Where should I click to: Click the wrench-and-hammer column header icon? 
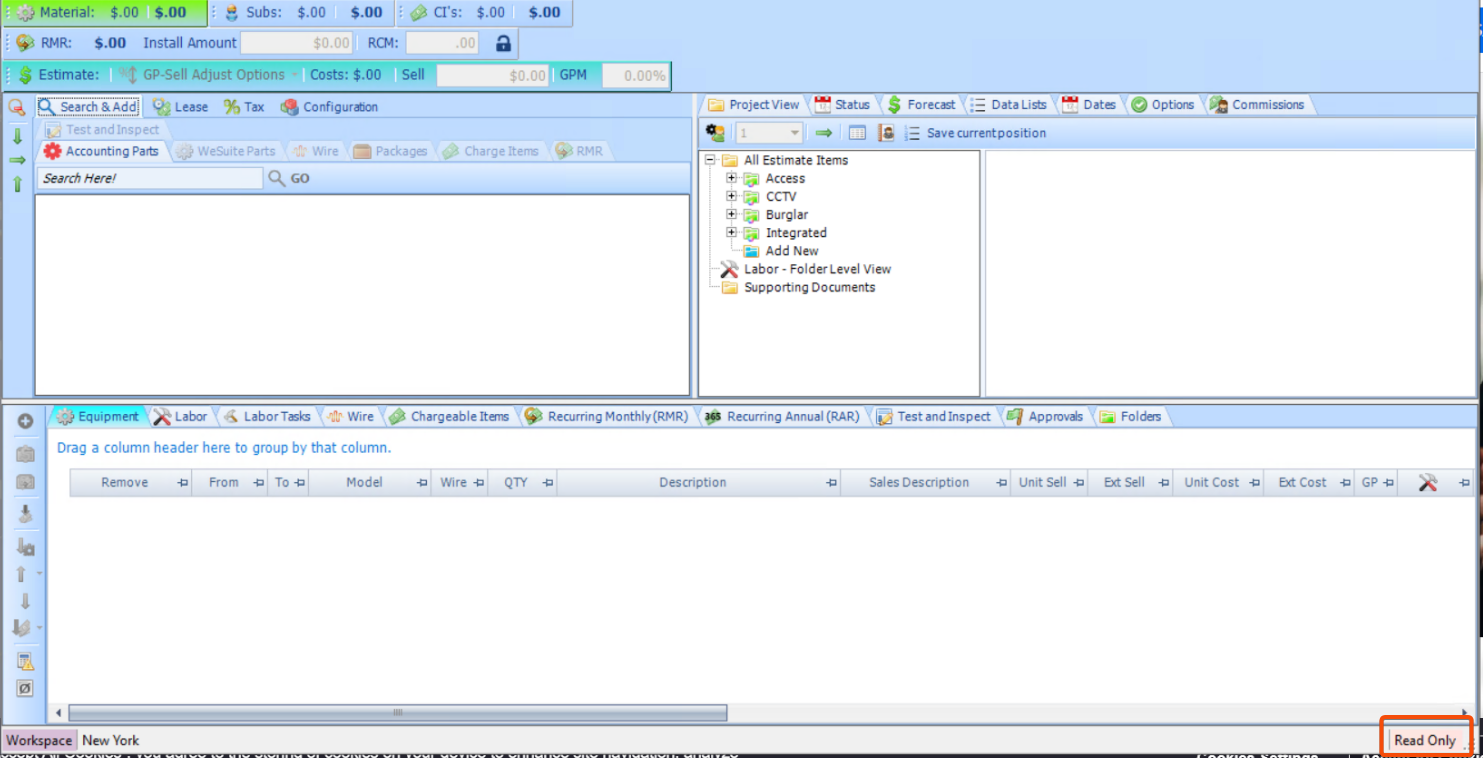1428,482
